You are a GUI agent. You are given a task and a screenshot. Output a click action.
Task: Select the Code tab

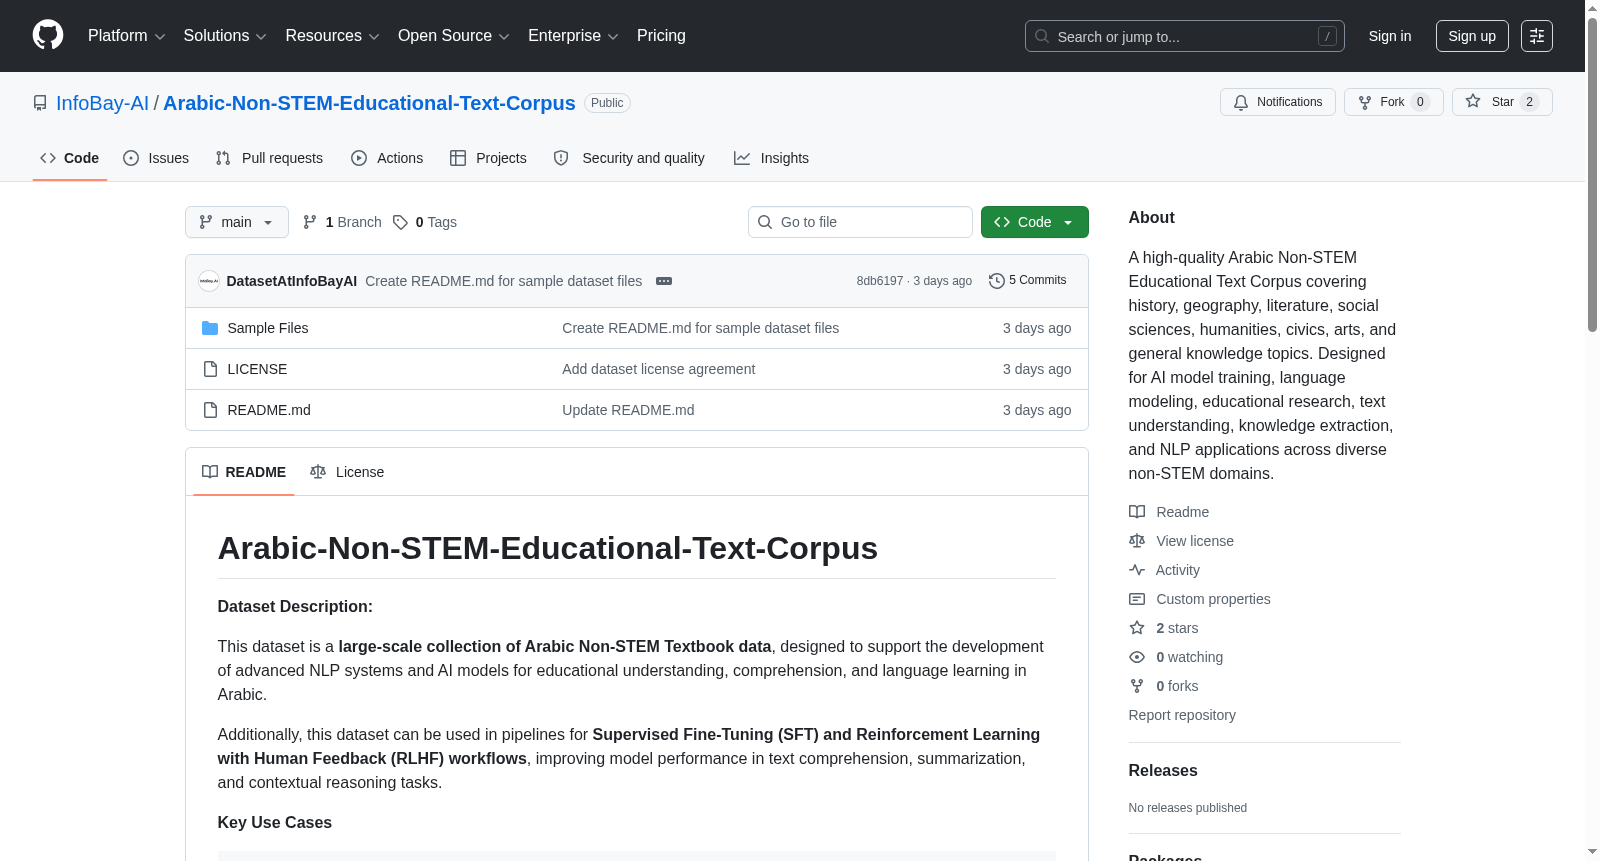(x=69, y=158)
